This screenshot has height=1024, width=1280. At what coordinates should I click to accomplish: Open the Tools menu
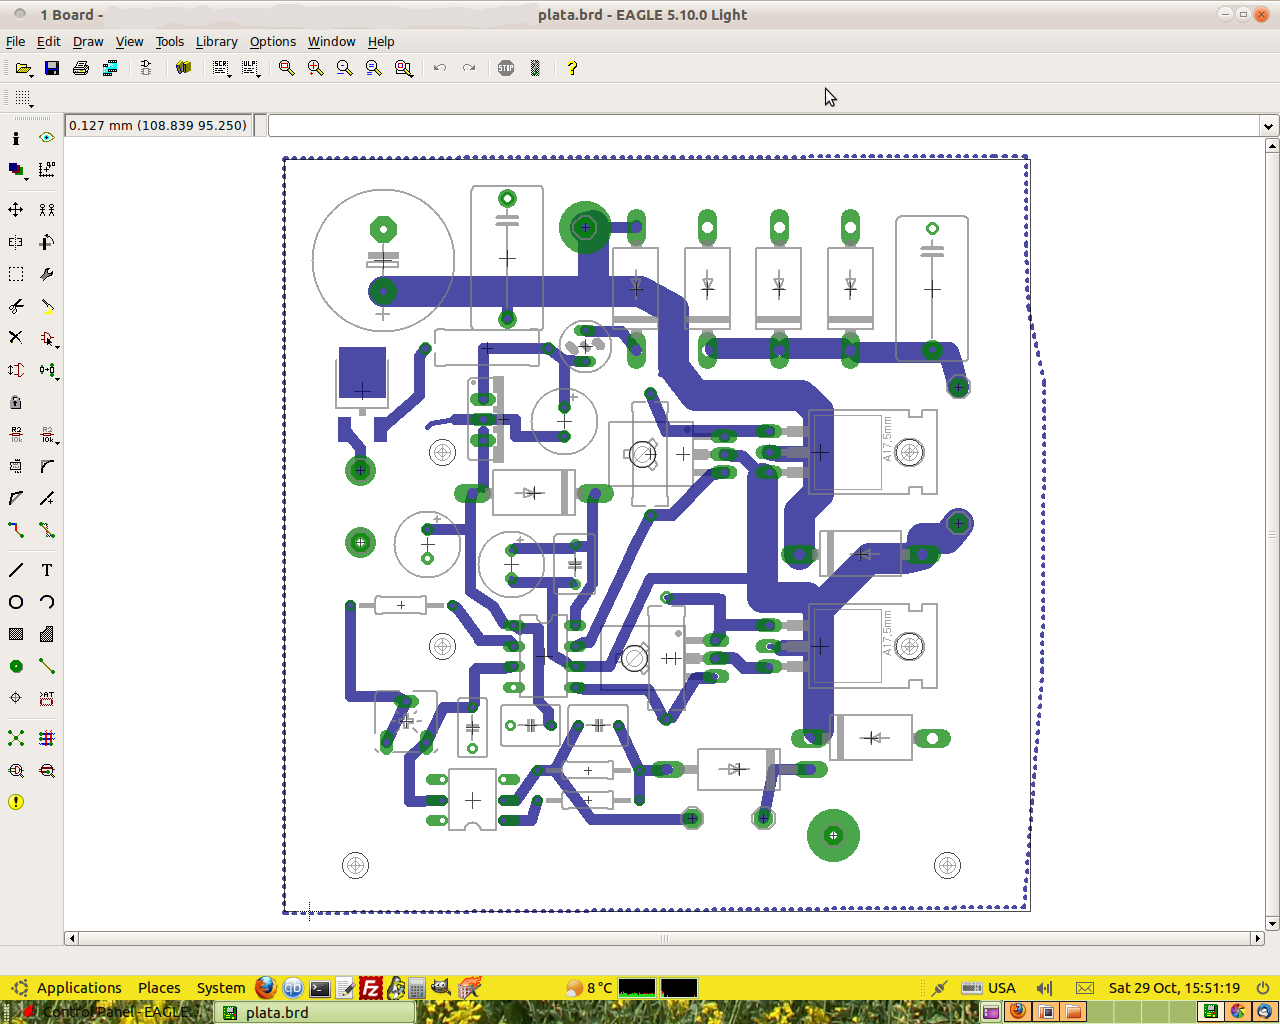169,42
